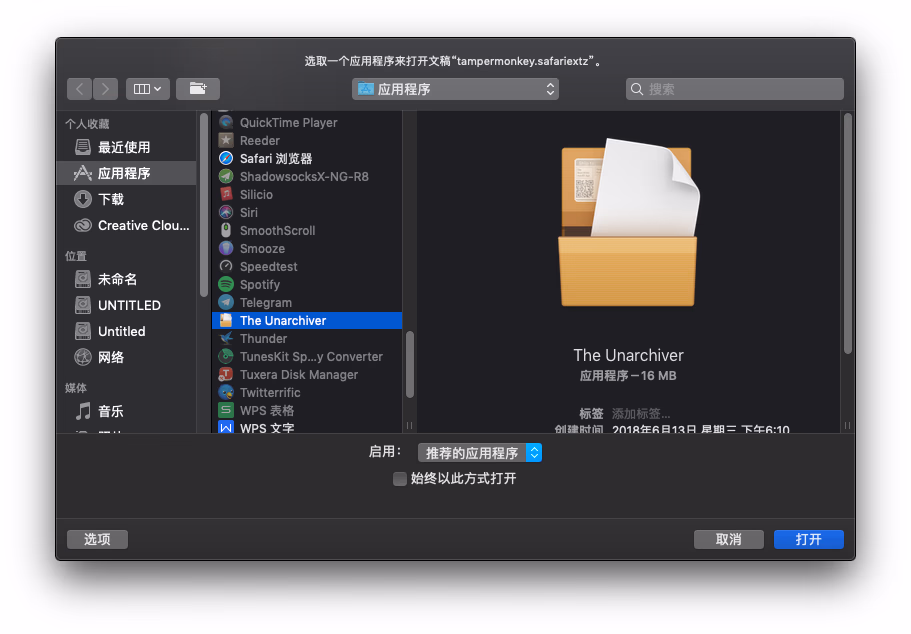The height and width of the screenshot is (634, 911).
Task: Click the 打开 button
Action: 808,539
